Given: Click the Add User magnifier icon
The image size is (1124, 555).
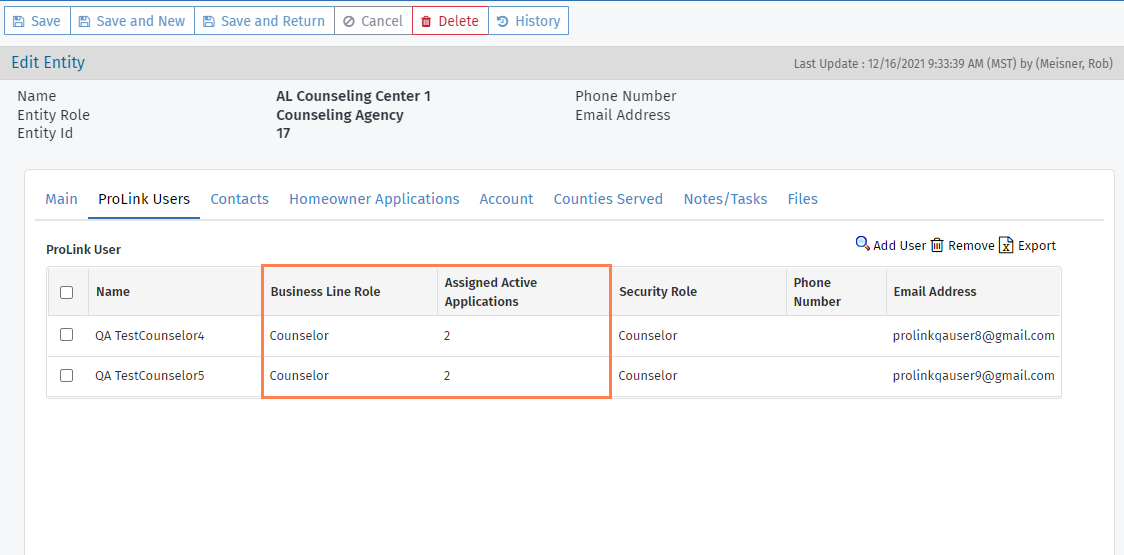Looking at the screenshot, I should tap(862, 244).
